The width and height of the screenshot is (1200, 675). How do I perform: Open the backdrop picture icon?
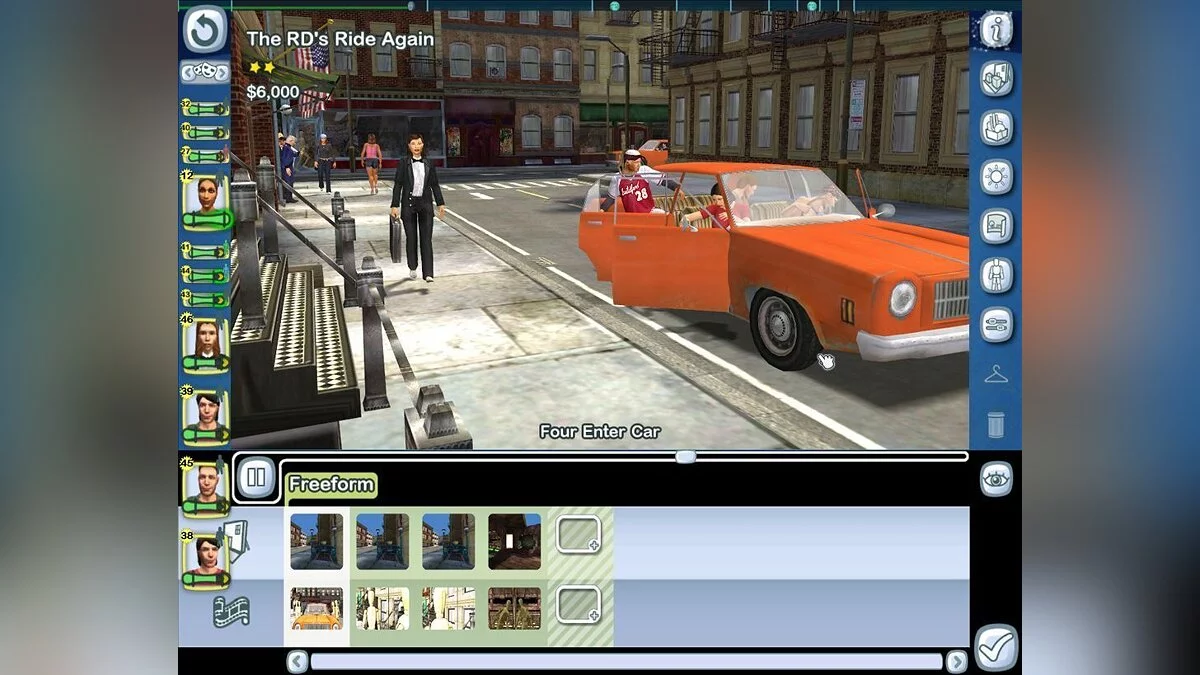point(995,226)
